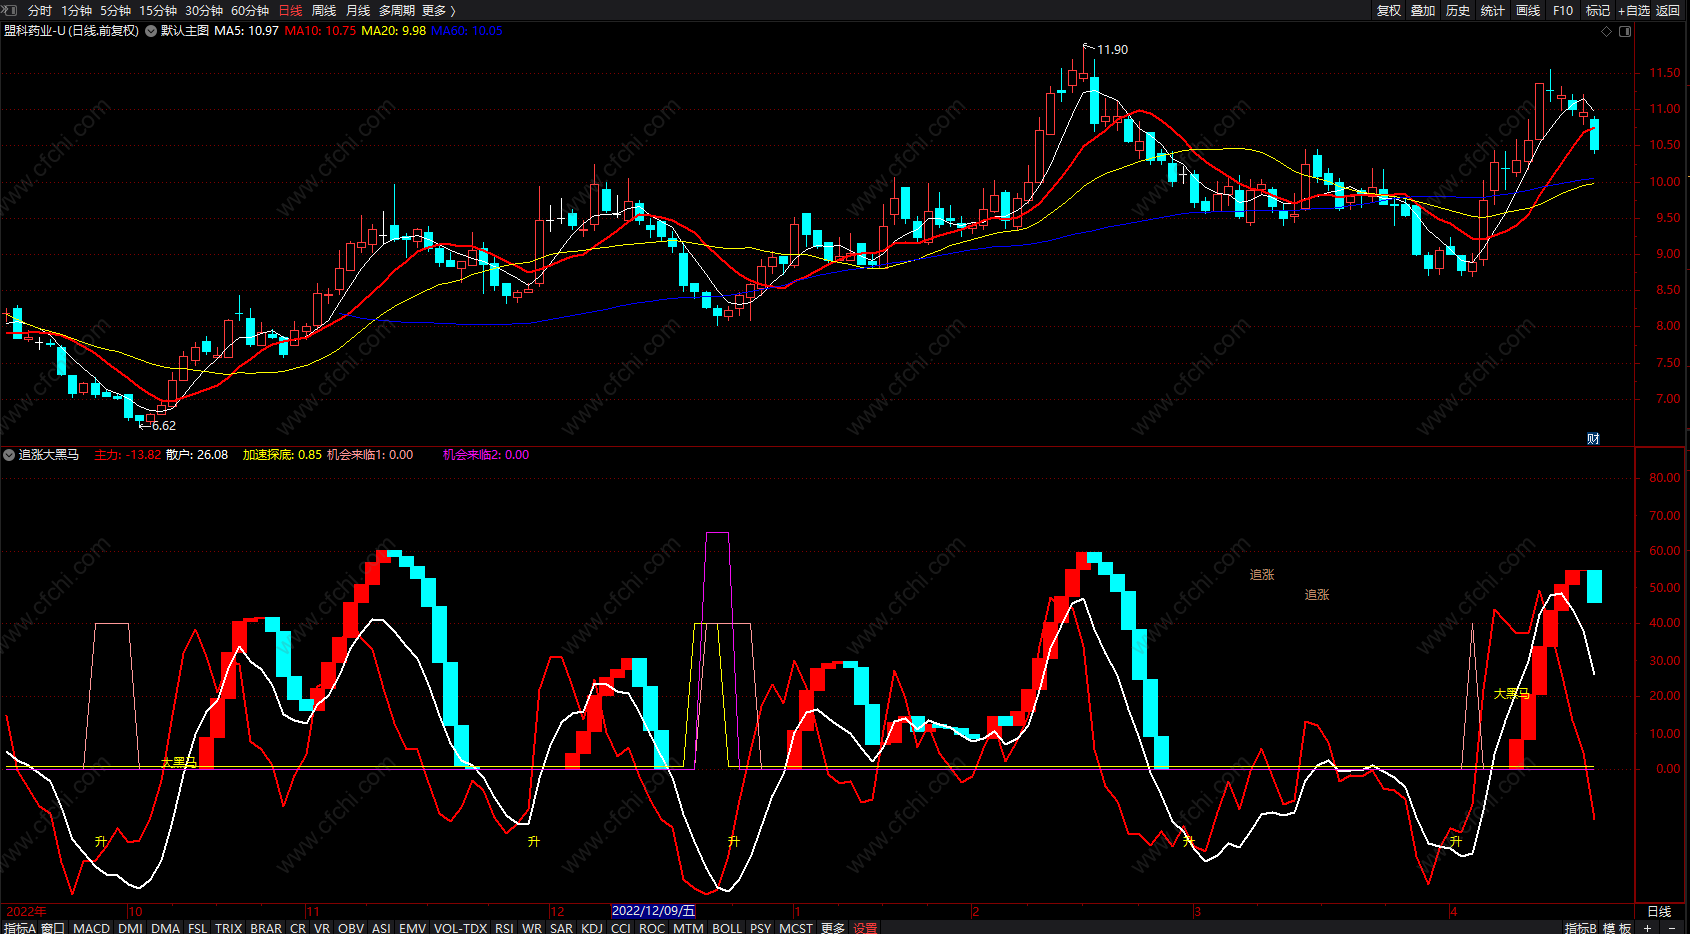1690x934 pixels.
Task: Click the diamond marker icon on main chart
Action: pyautogui.click(x=1607, y=31)
